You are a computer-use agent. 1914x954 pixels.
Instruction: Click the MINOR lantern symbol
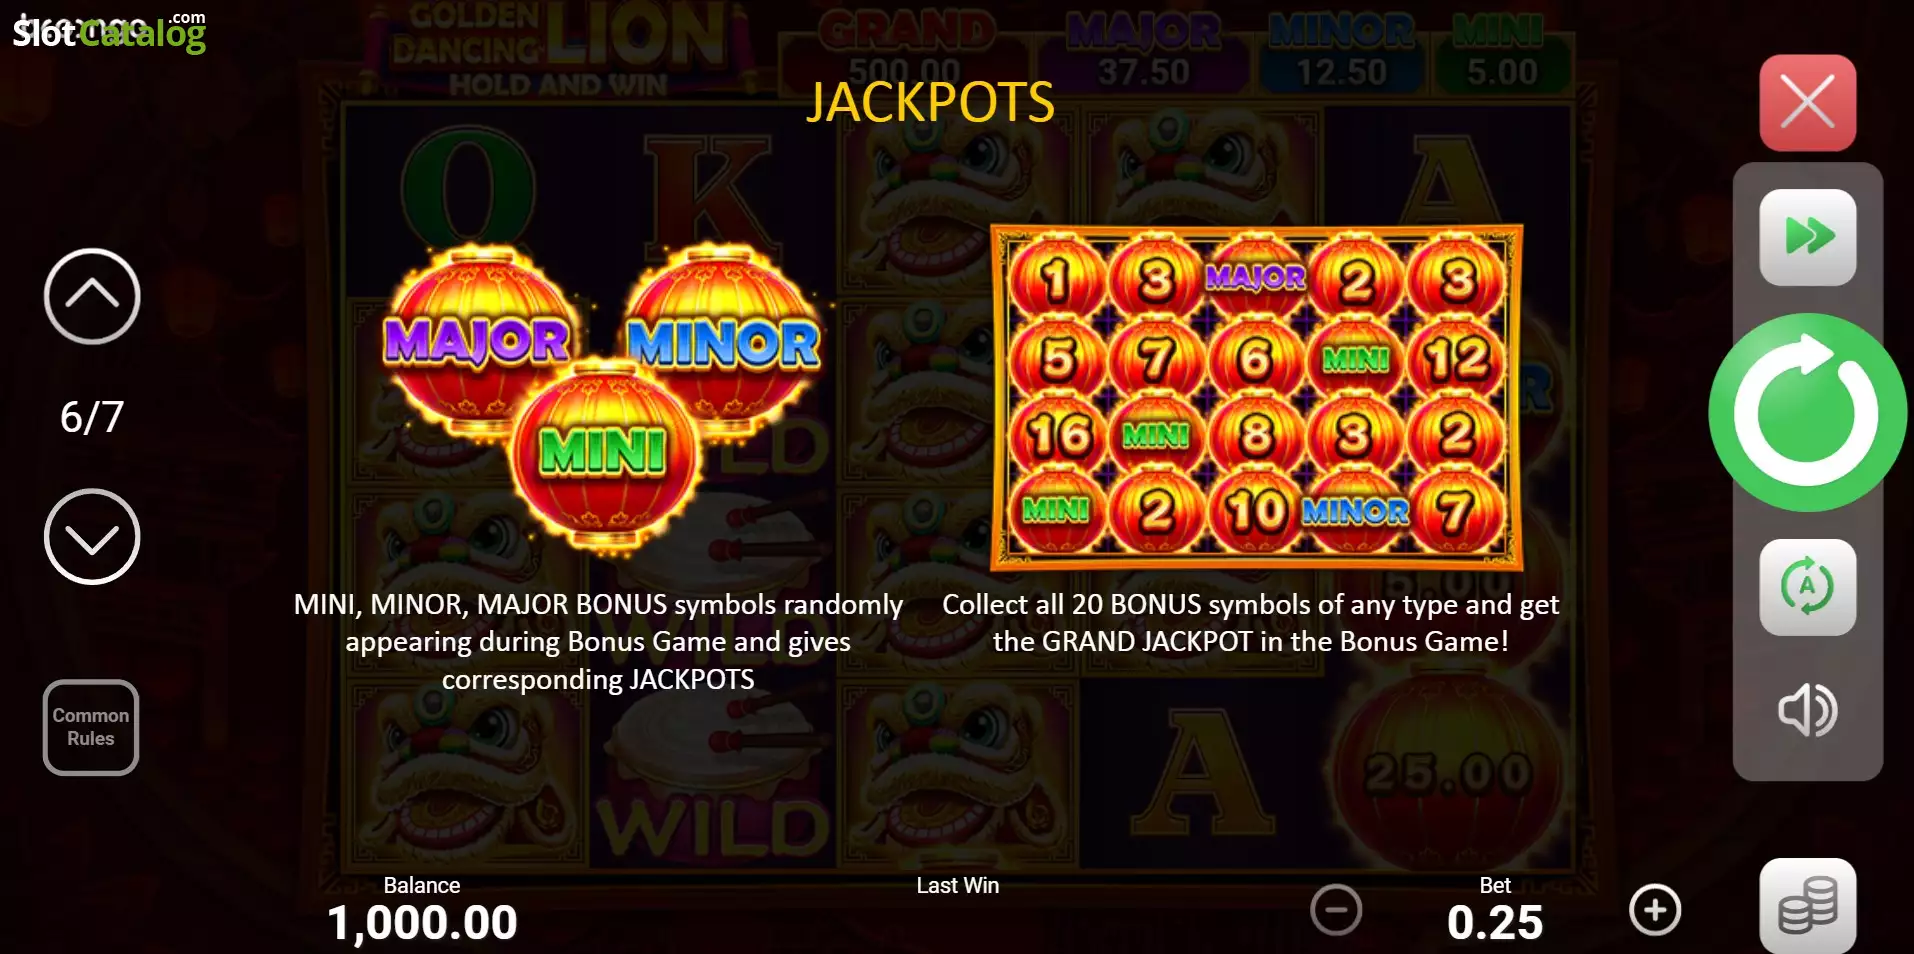(724, 340)
